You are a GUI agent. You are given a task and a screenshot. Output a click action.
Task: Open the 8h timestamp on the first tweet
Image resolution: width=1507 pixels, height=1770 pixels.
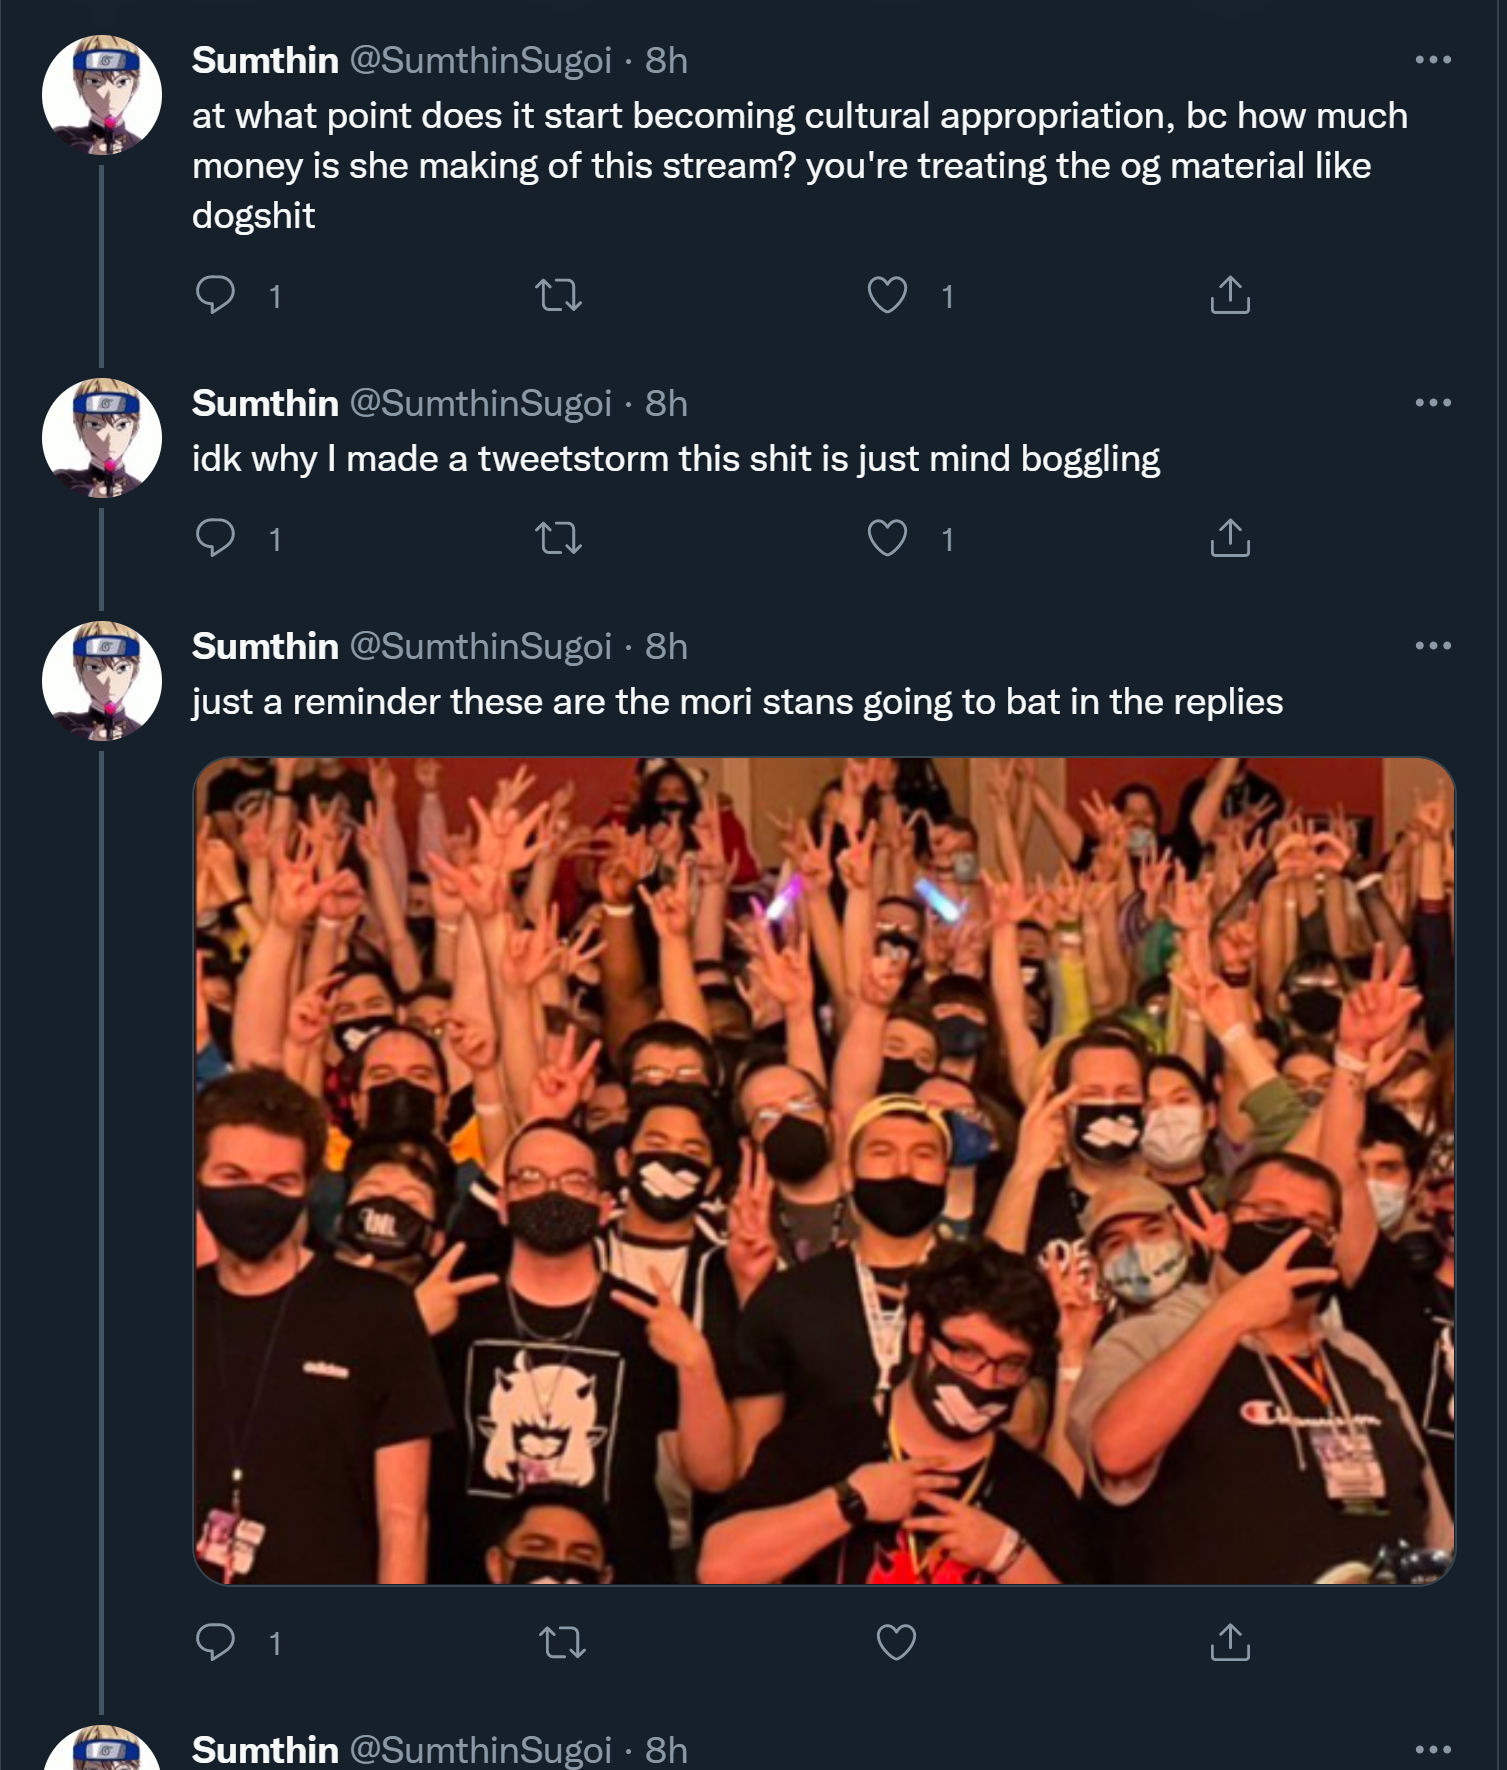(x=666, y=61)
